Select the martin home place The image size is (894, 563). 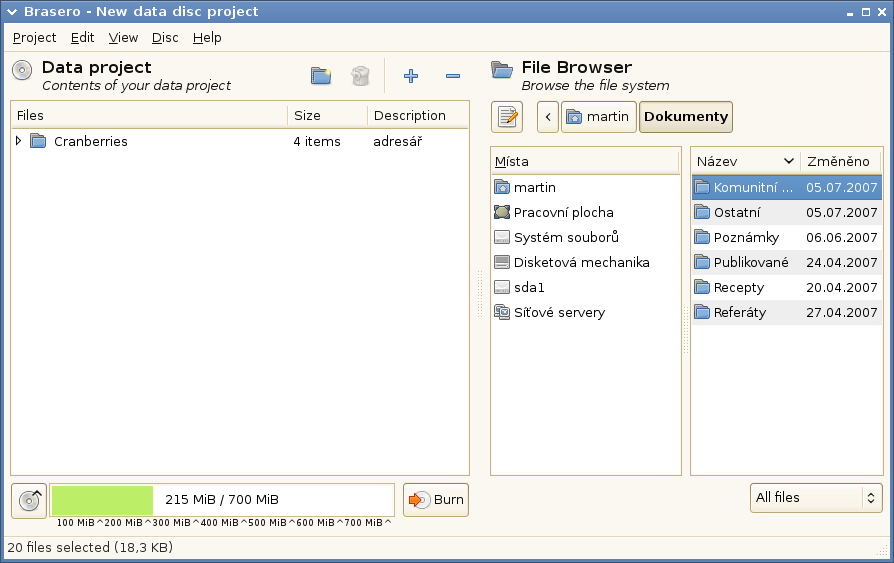(x=586, y=187)
